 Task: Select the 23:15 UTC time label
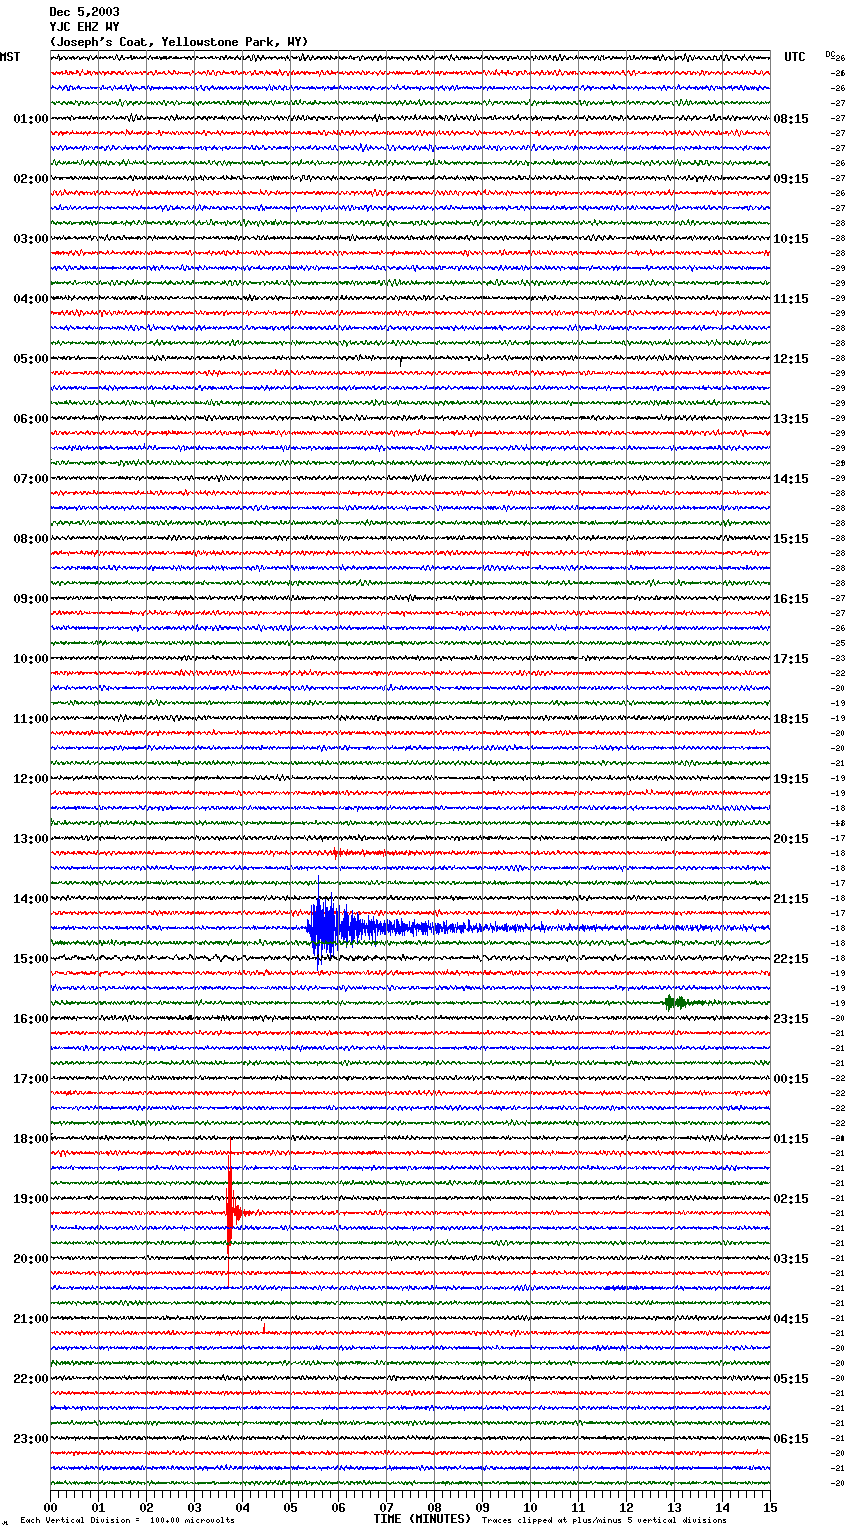(x=791, y=1019)
